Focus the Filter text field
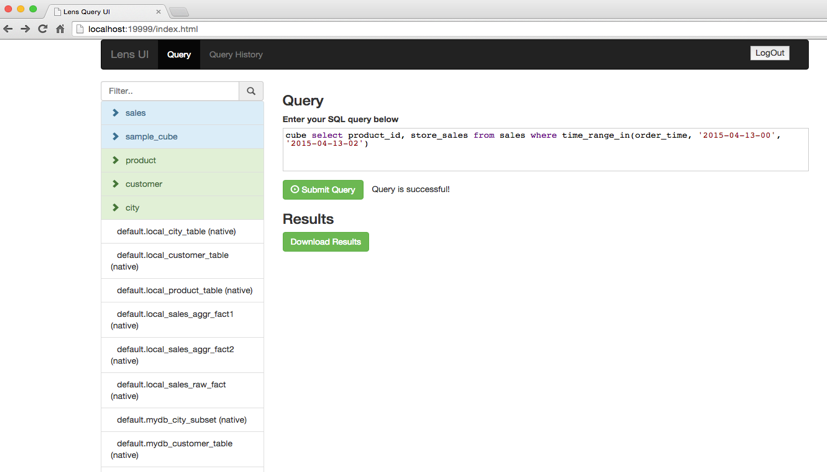Screen dimensions: 827x472 tap(170, 91)
